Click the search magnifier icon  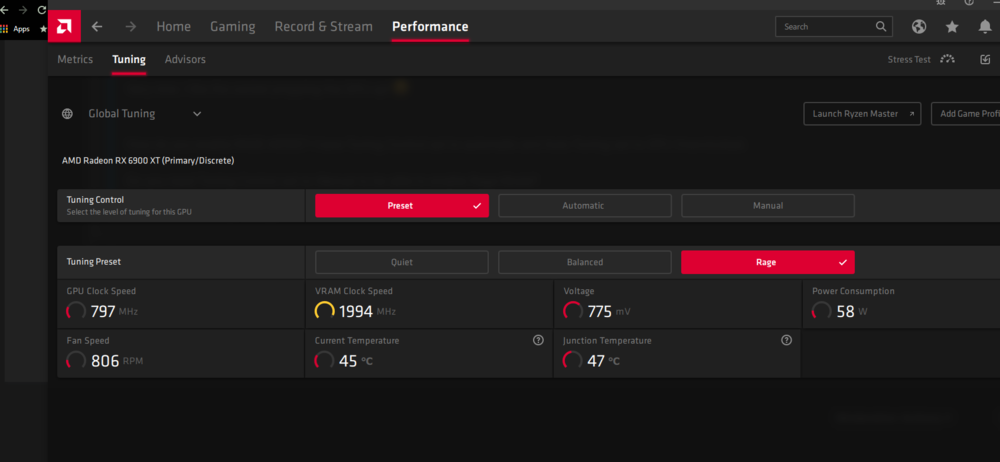click(x=881, y=27)
